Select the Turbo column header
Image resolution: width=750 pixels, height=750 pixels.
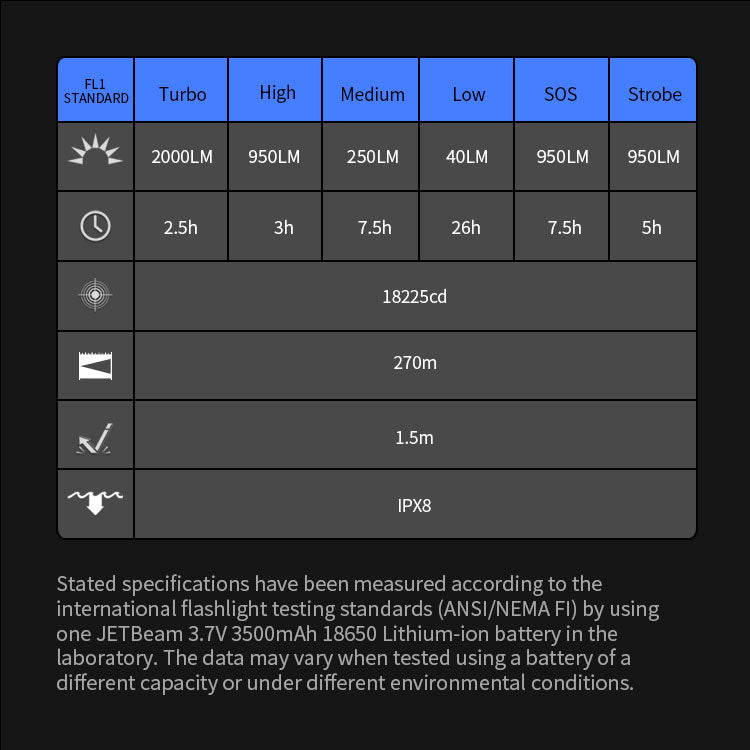182,94
